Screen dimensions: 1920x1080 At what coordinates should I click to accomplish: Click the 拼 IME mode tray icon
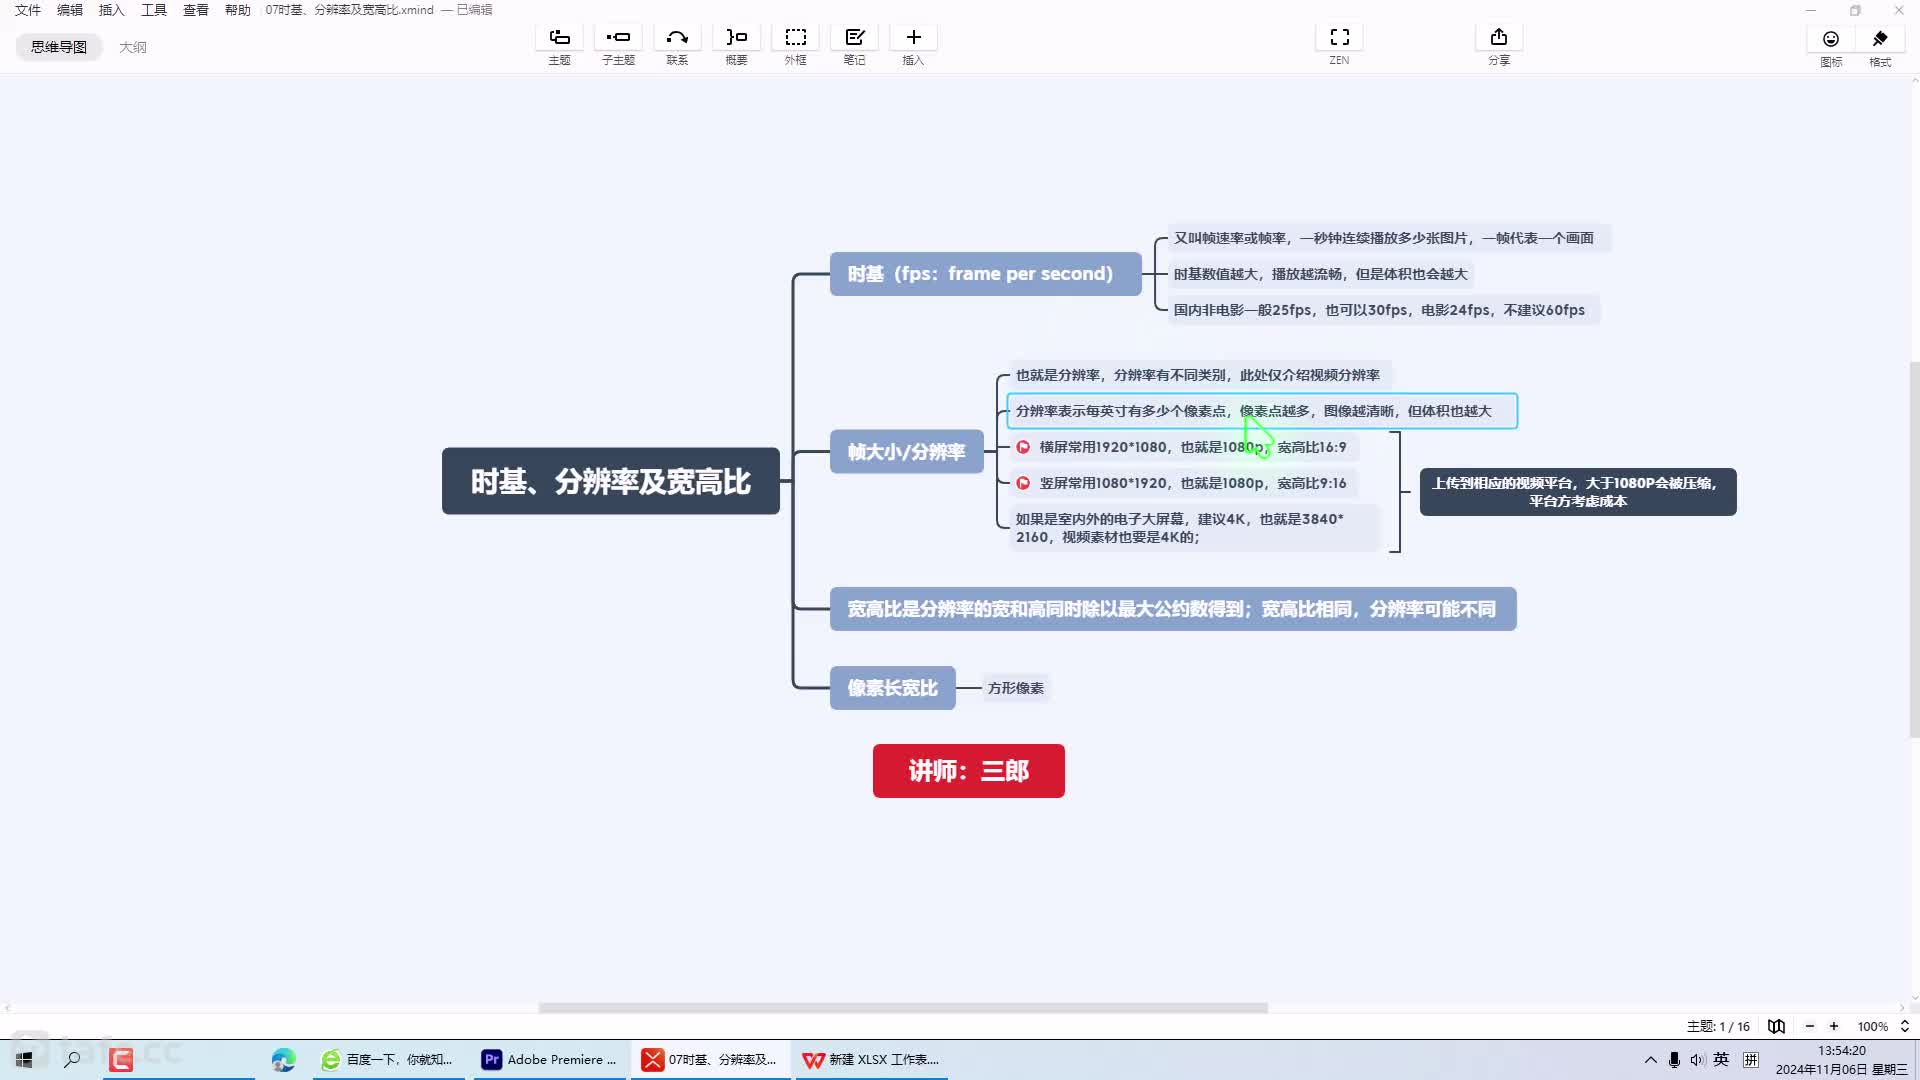(1750, 1059)
